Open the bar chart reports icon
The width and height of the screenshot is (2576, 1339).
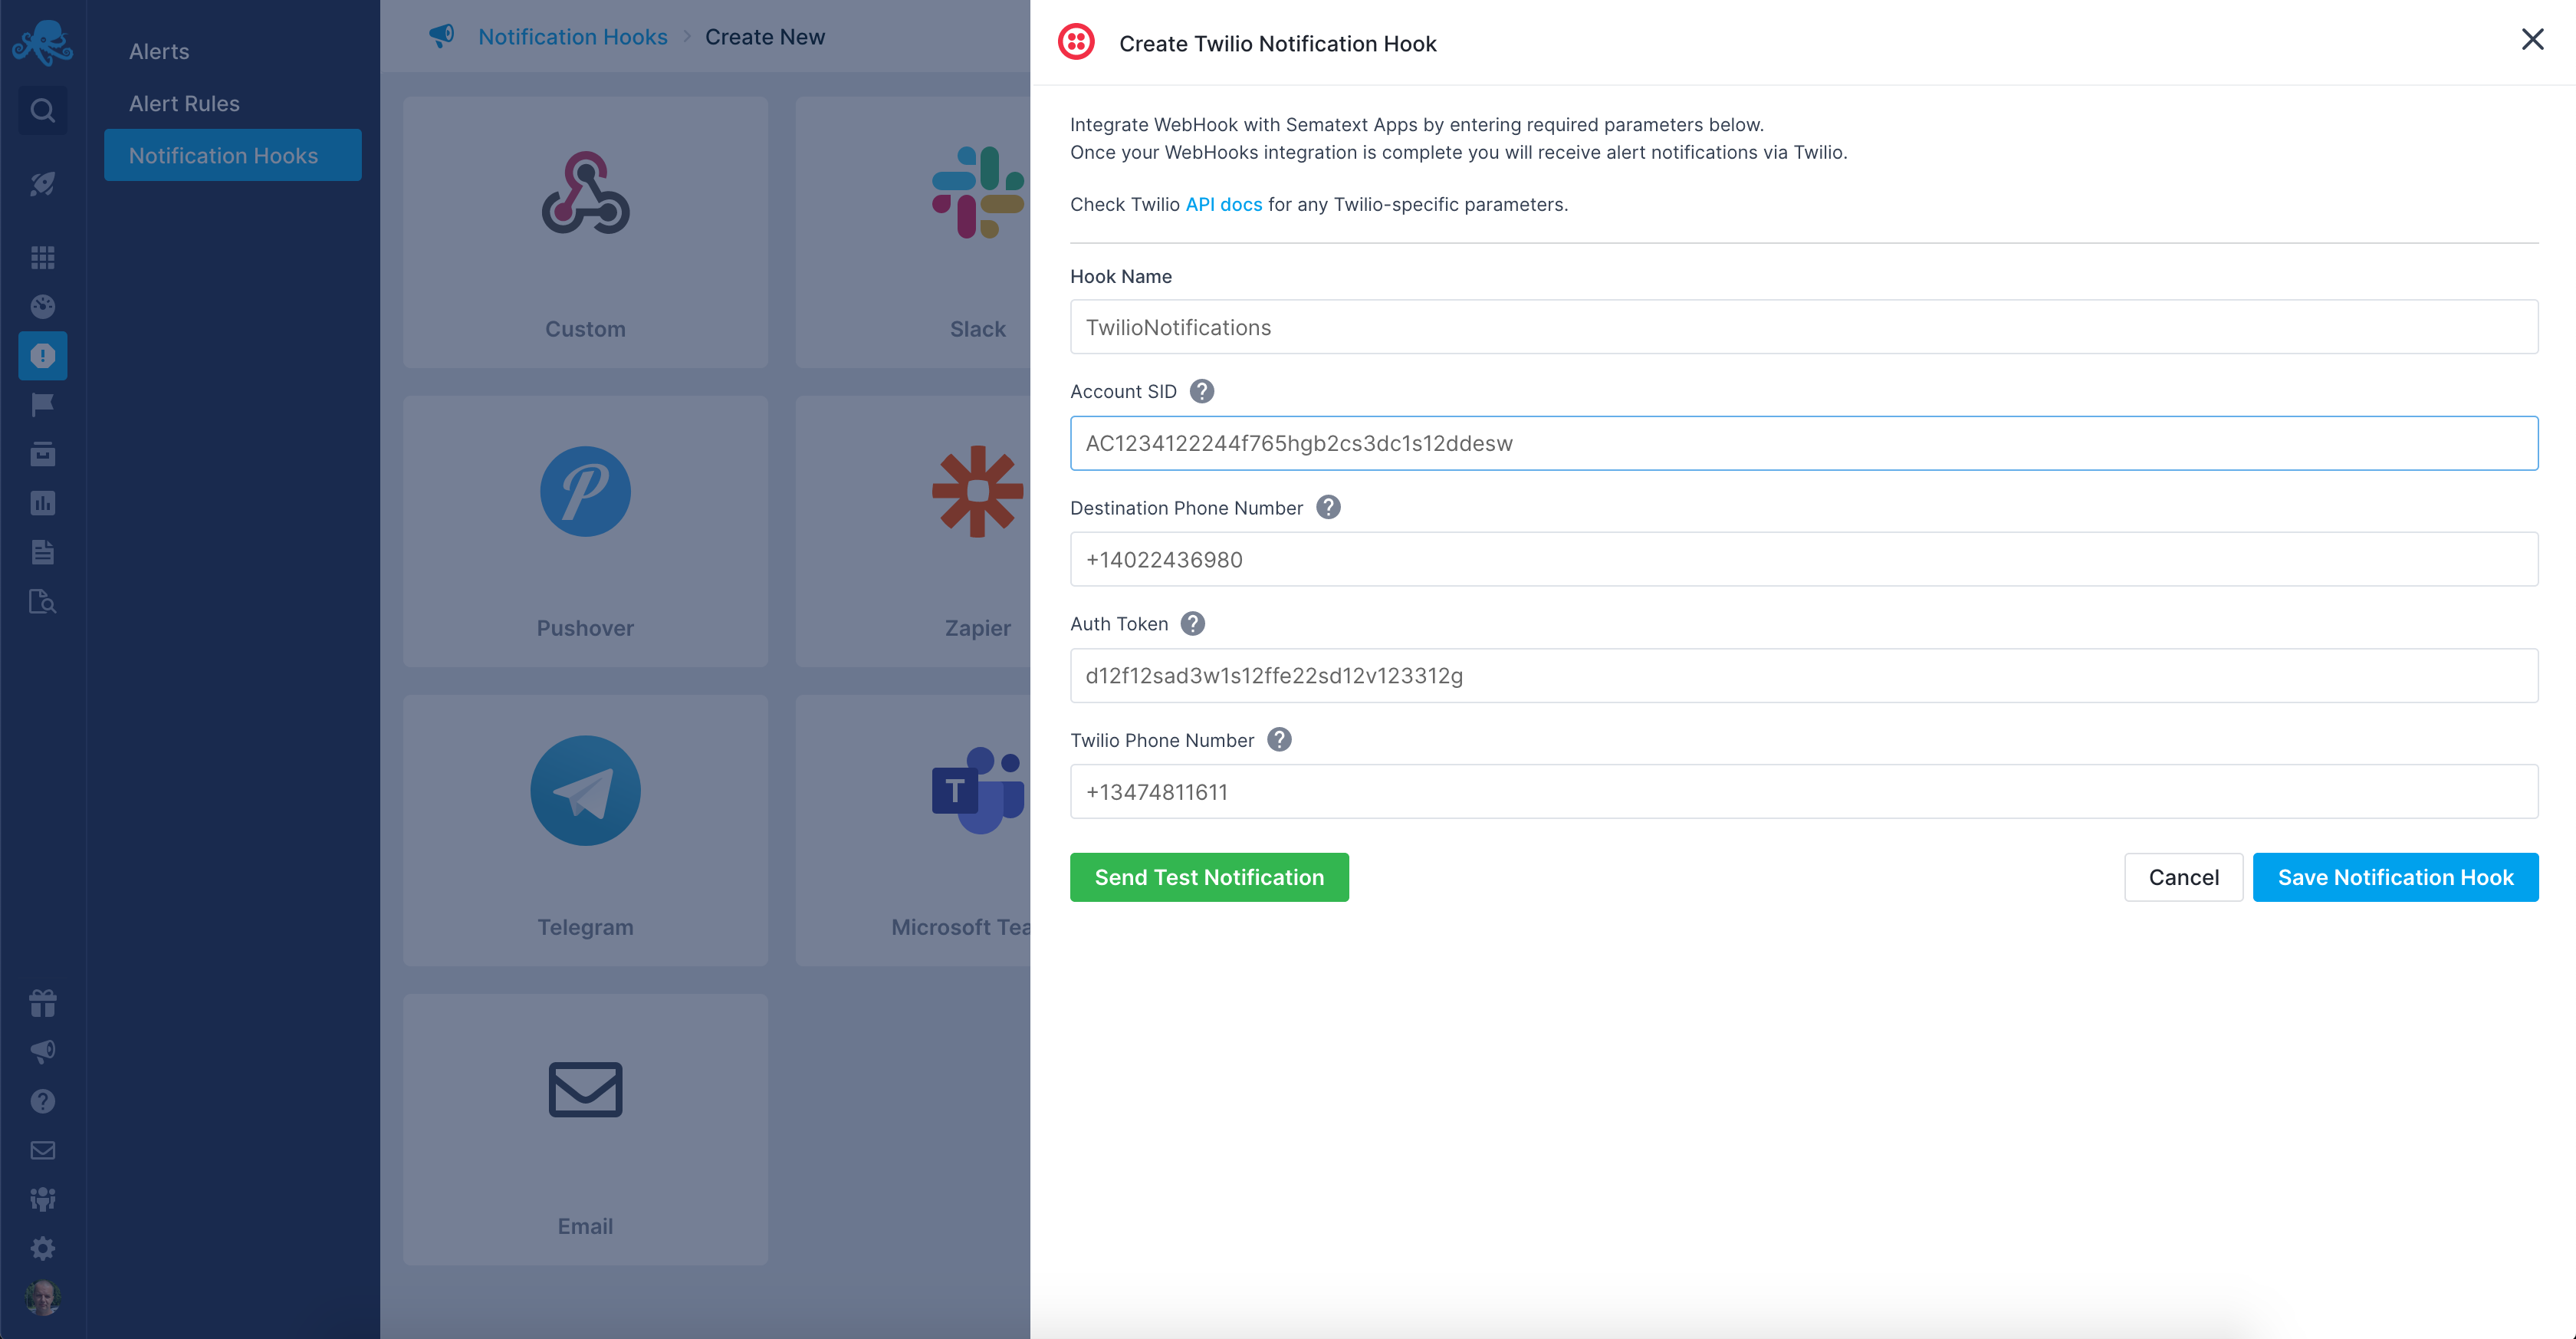[x=42, y=502]
